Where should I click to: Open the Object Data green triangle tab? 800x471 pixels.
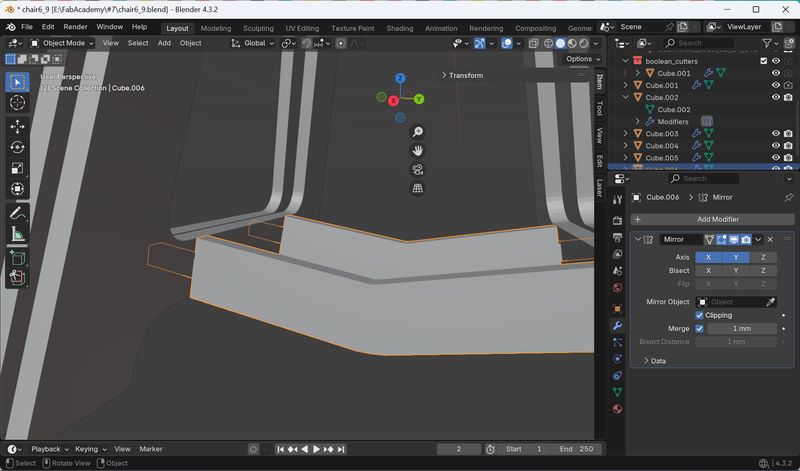[617, 392]
